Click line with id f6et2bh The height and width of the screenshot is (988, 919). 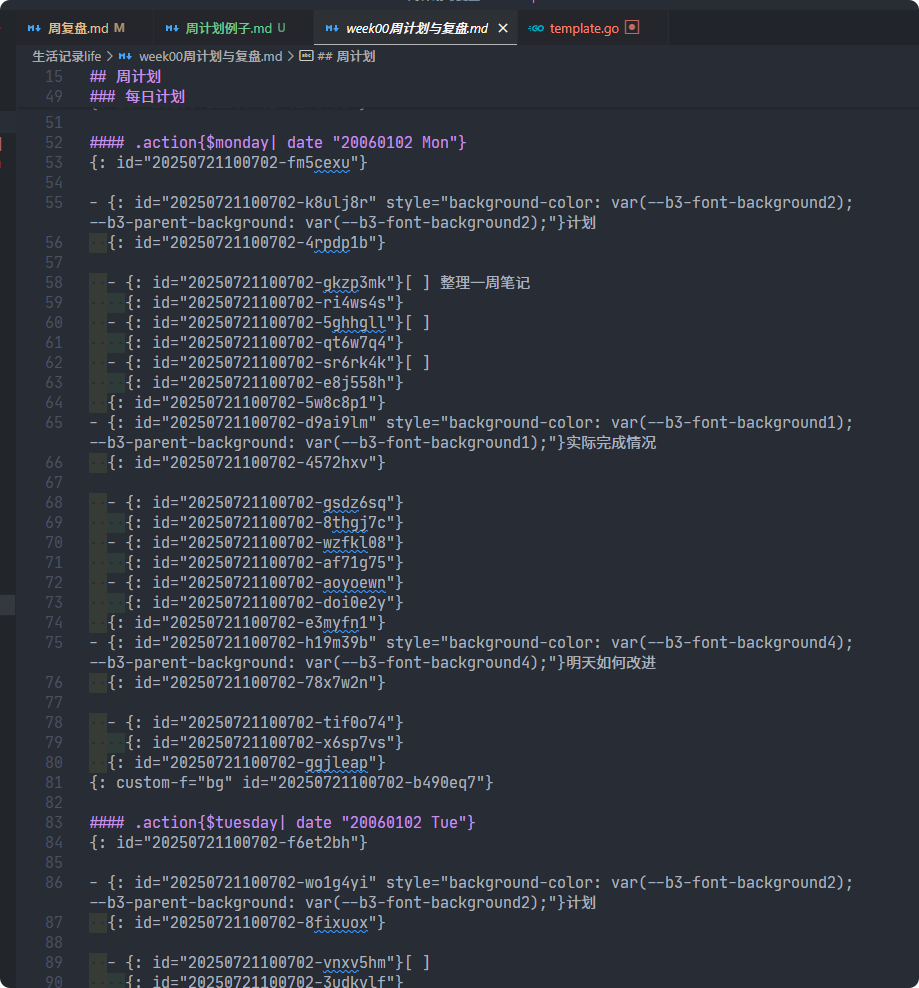228,842
